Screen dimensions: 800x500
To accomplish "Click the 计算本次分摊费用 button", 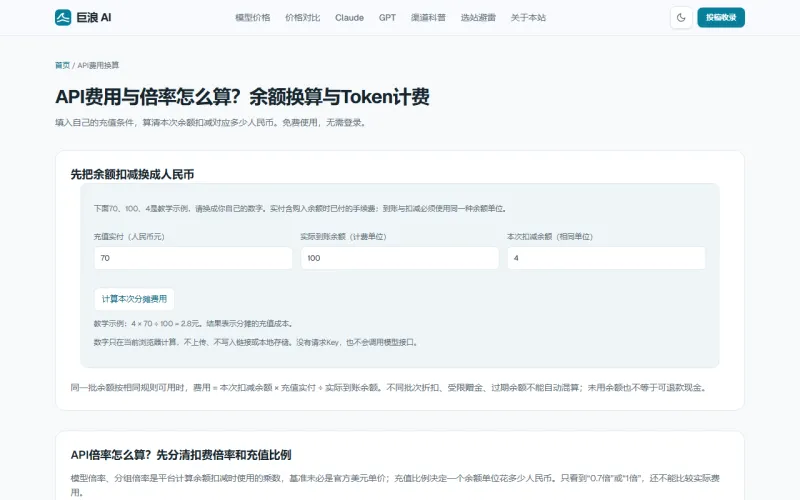I will pos(134,299).
